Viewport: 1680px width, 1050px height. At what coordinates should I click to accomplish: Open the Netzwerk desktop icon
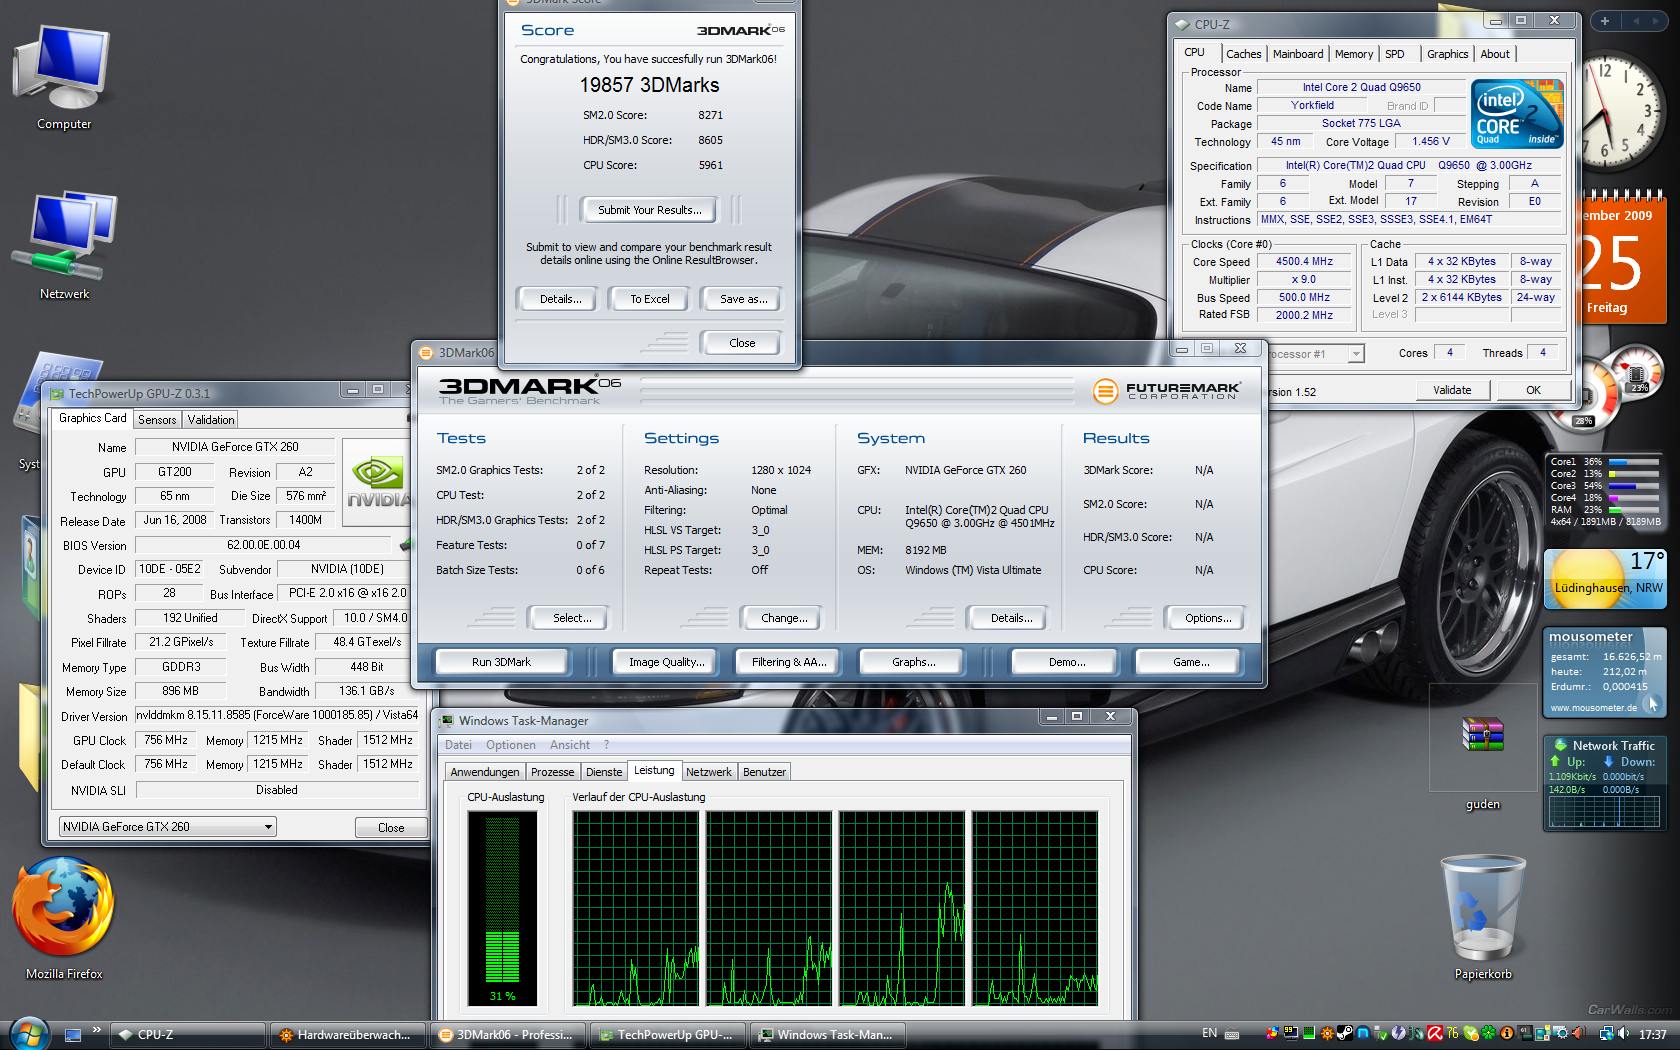[64, 240]
